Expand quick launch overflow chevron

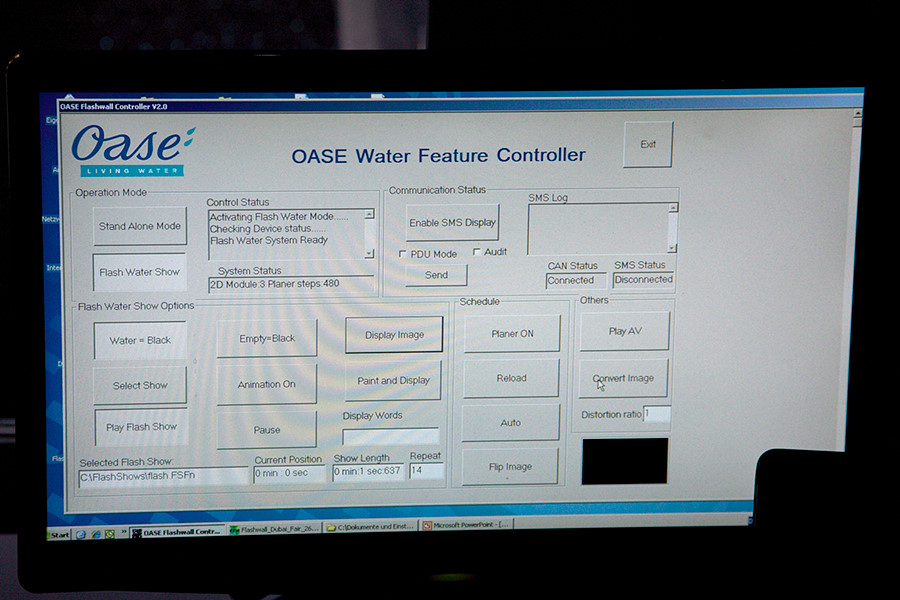123,532
